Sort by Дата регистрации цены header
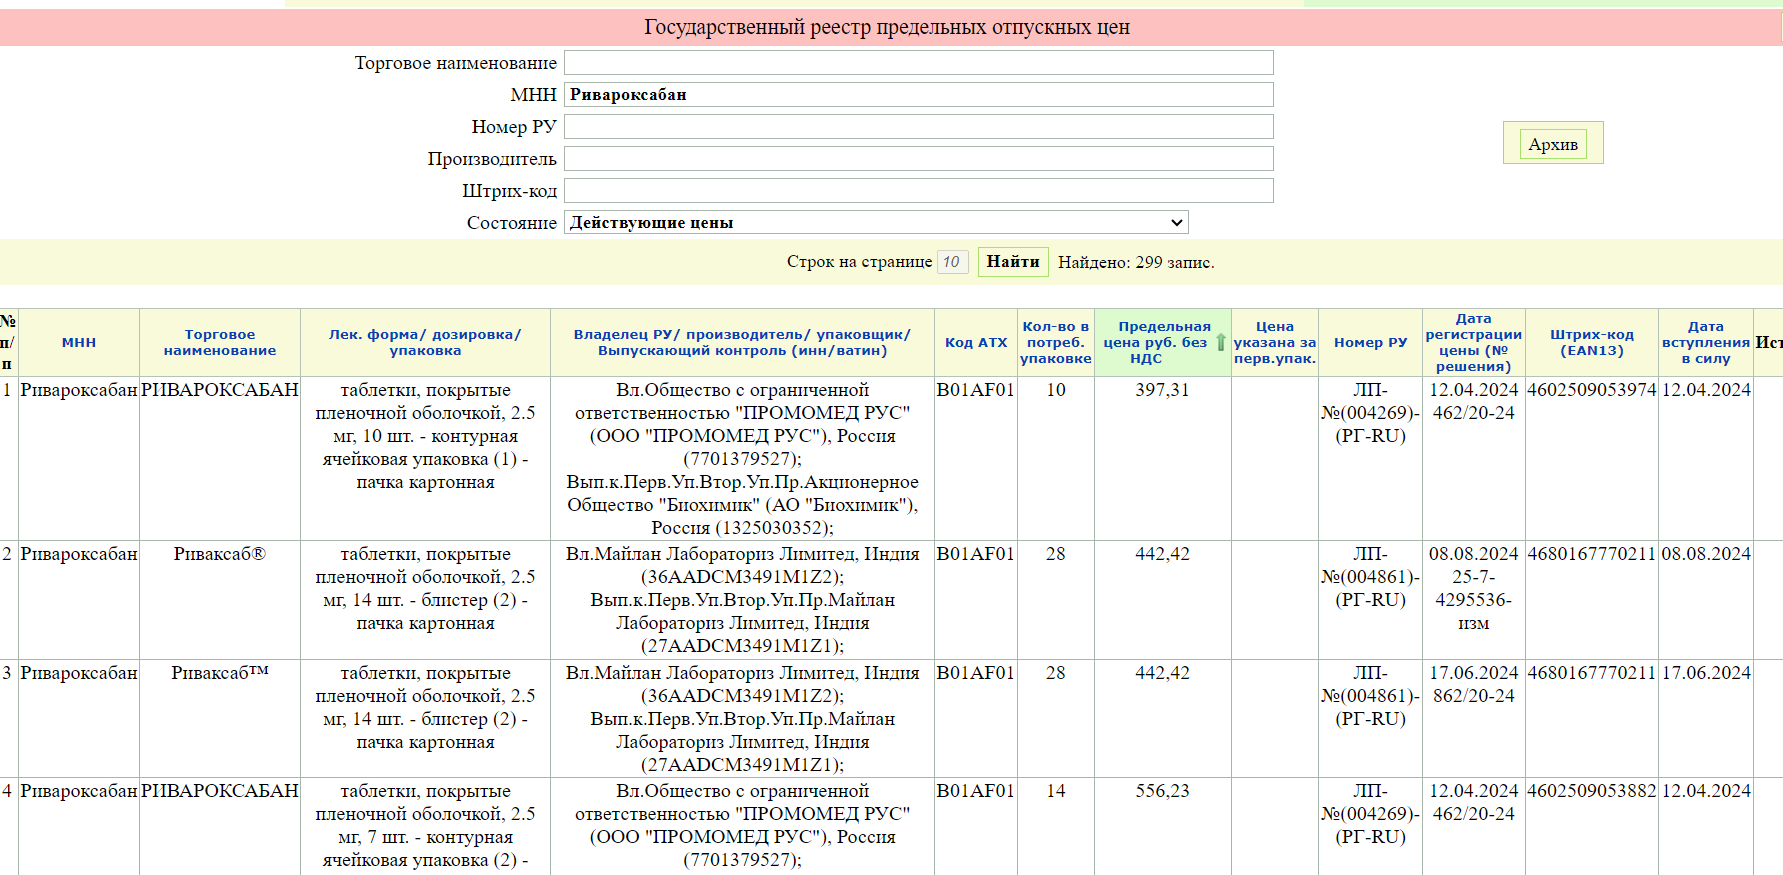Screen dimensions: 1783x875 pyautogui.click(x=1473, y=342)
